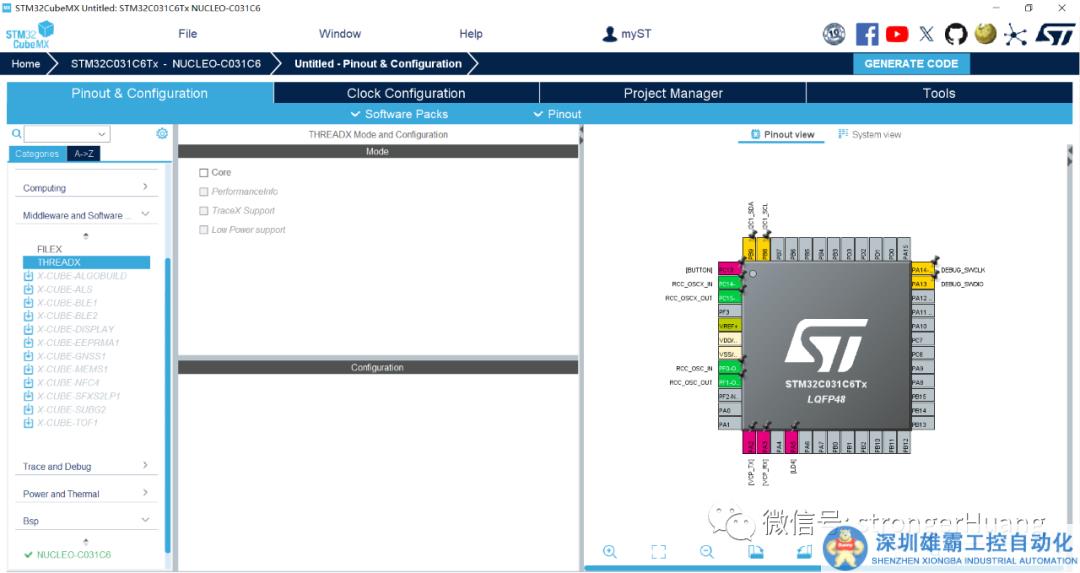Viewport: 1080px width, 573px height.
Task: Click the fit-to-screen frame icon
Action: (x=658, y=551)
